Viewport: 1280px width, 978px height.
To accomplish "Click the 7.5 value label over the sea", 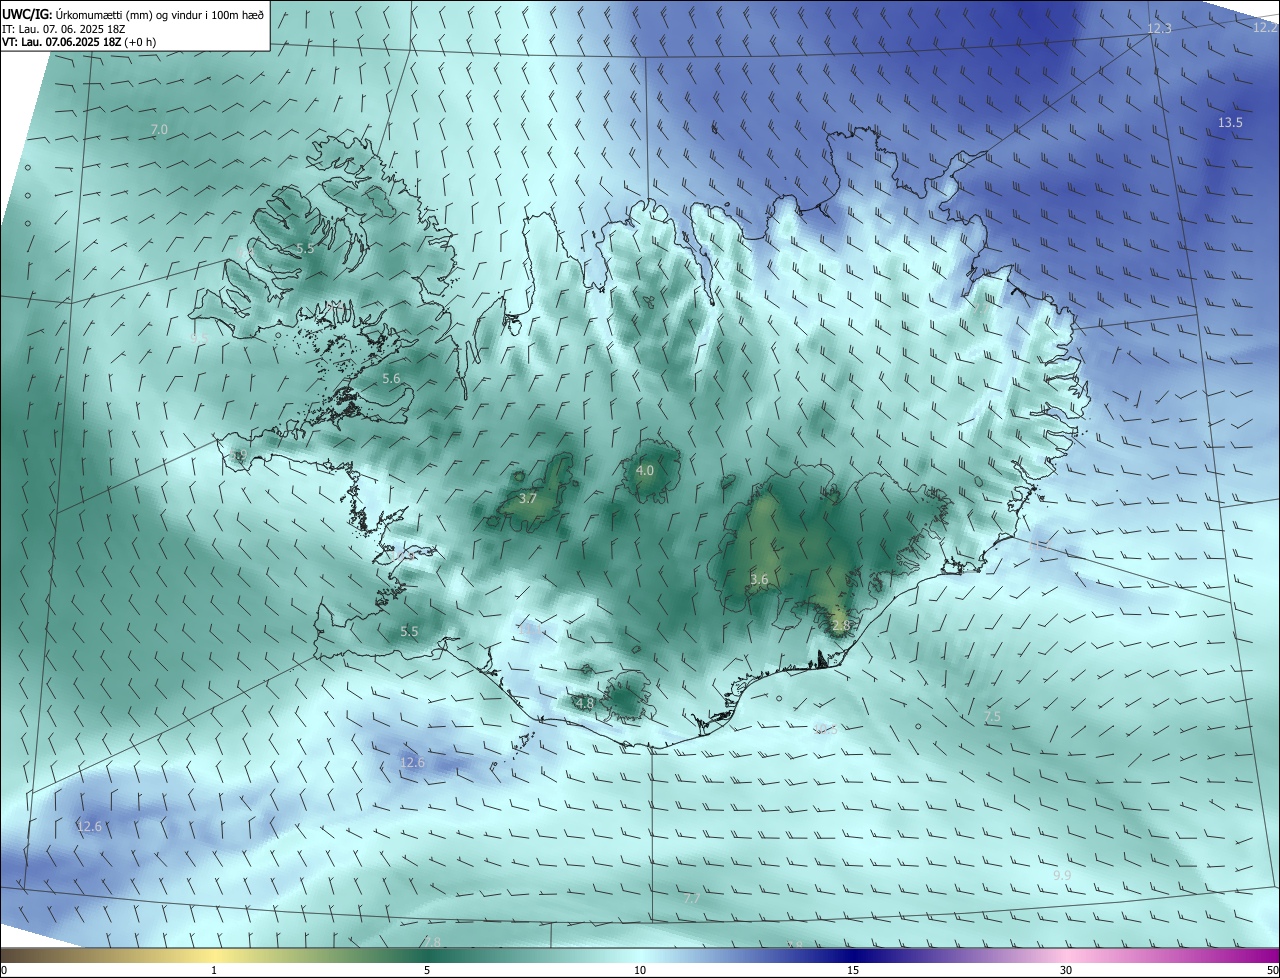I will (x=993, y=716).
